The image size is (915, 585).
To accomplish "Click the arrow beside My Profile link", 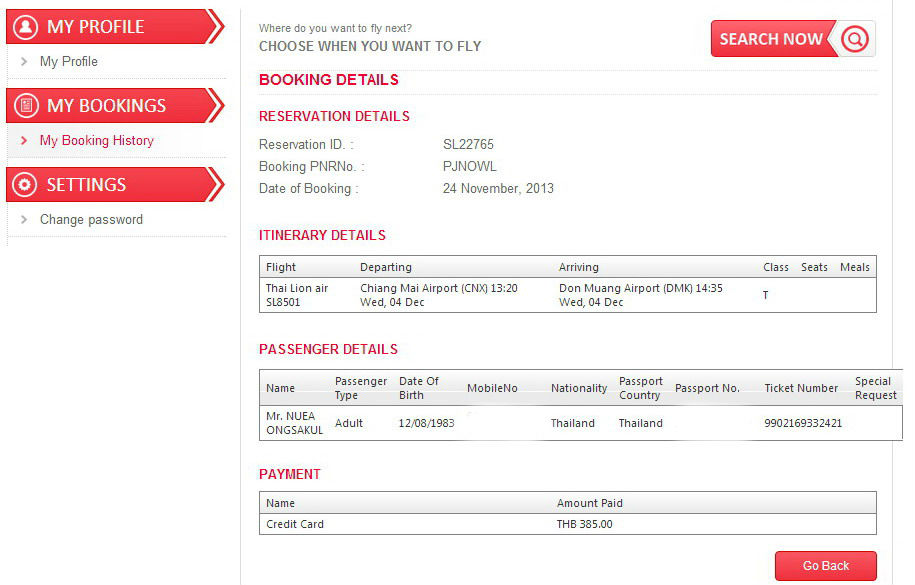I will 24,62.
